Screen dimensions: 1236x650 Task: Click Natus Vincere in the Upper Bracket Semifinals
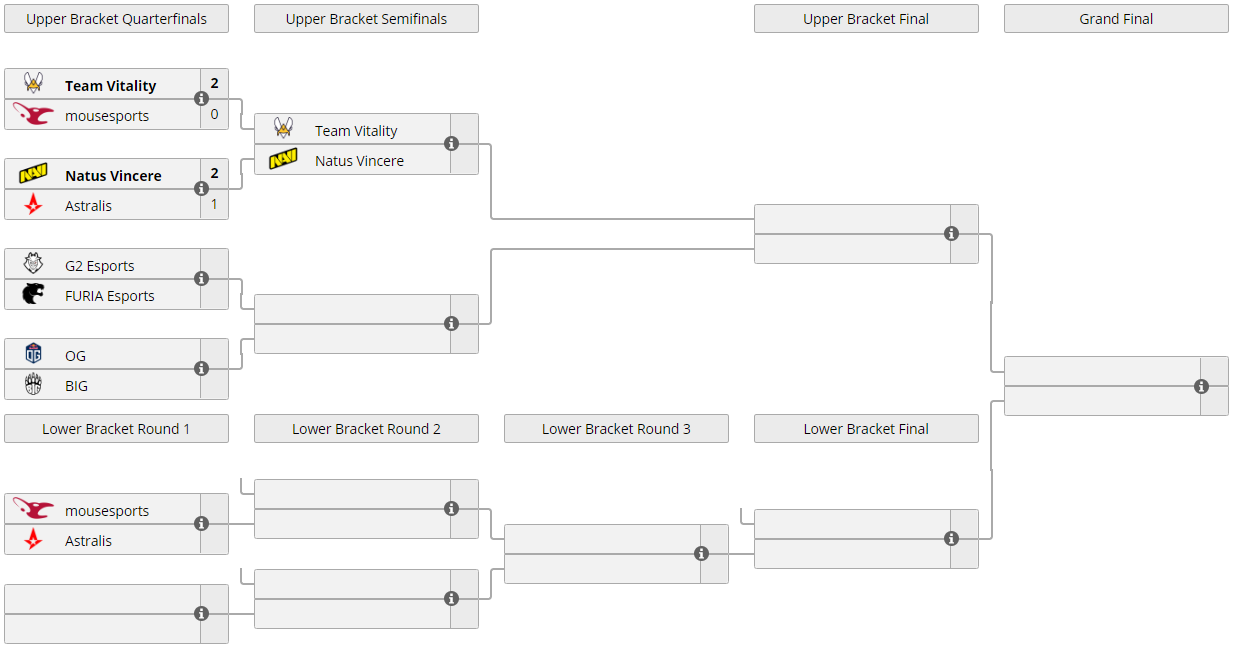pos(359,161)
